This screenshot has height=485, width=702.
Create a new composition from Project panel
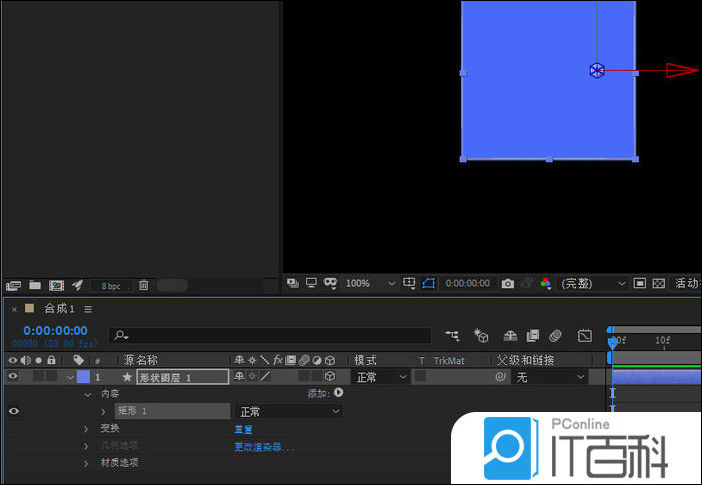(56, 286)
